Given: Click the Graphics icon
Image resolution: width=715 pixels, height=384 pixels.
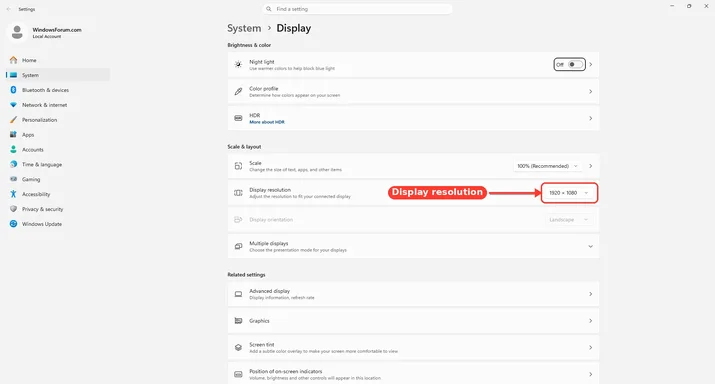Looking at the screenshot, I should tap(238, 321).
